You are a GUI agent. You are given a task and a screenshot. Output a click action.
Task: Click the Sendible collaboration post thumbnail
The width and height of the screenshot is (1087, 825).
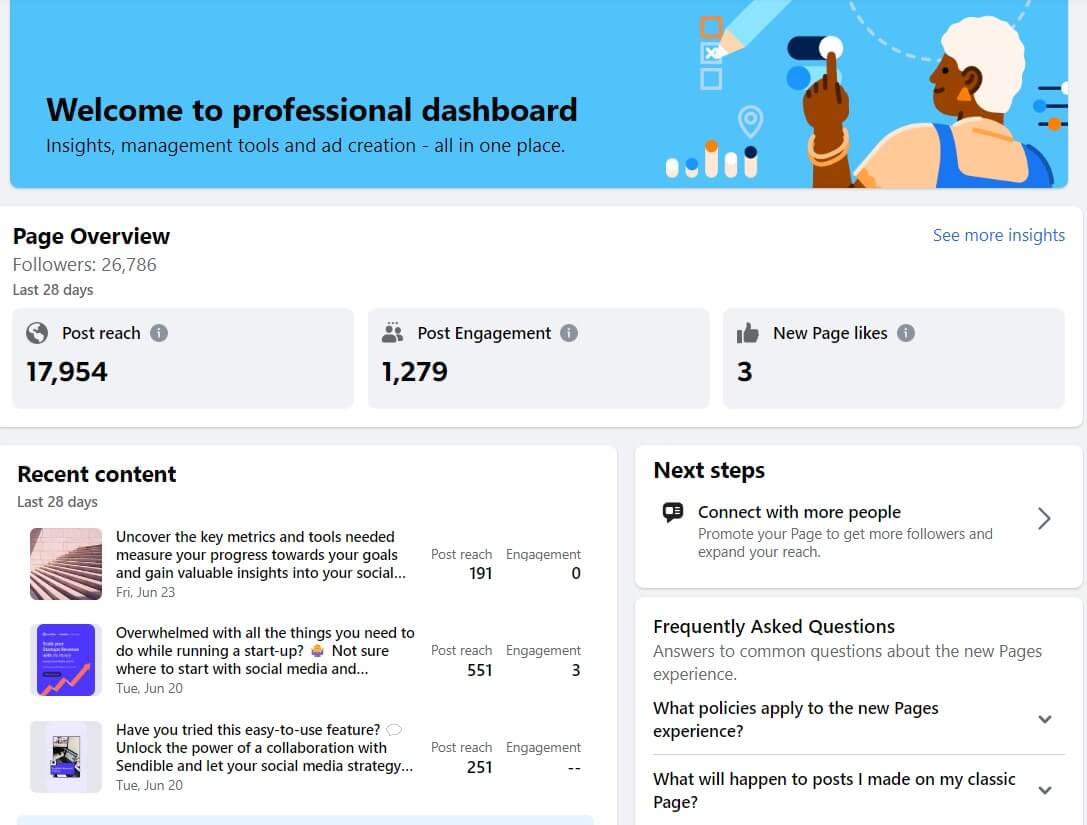tap(66, 757)
